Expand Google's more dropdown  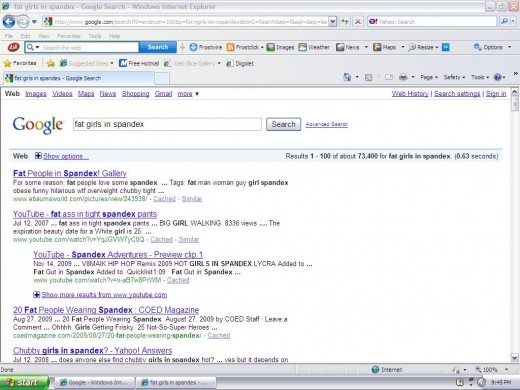(x=188, y=94)
